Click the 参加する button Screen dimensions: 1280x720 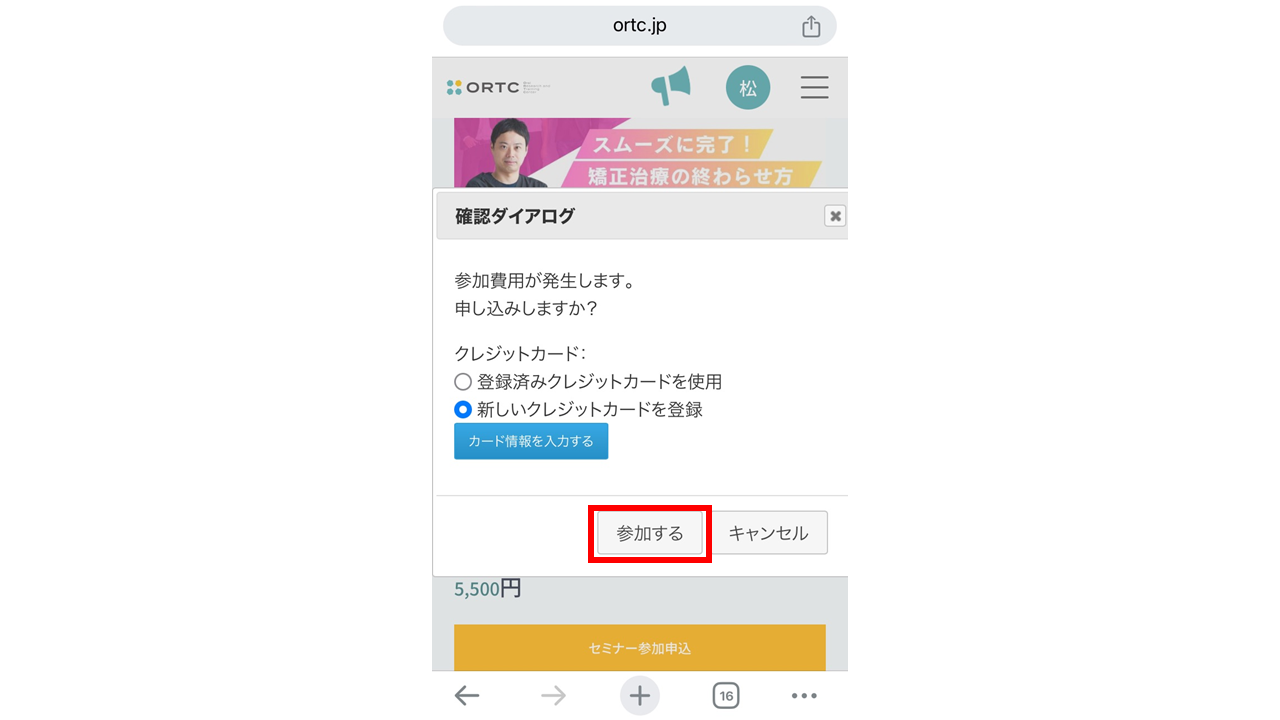[x=650, y=533]
